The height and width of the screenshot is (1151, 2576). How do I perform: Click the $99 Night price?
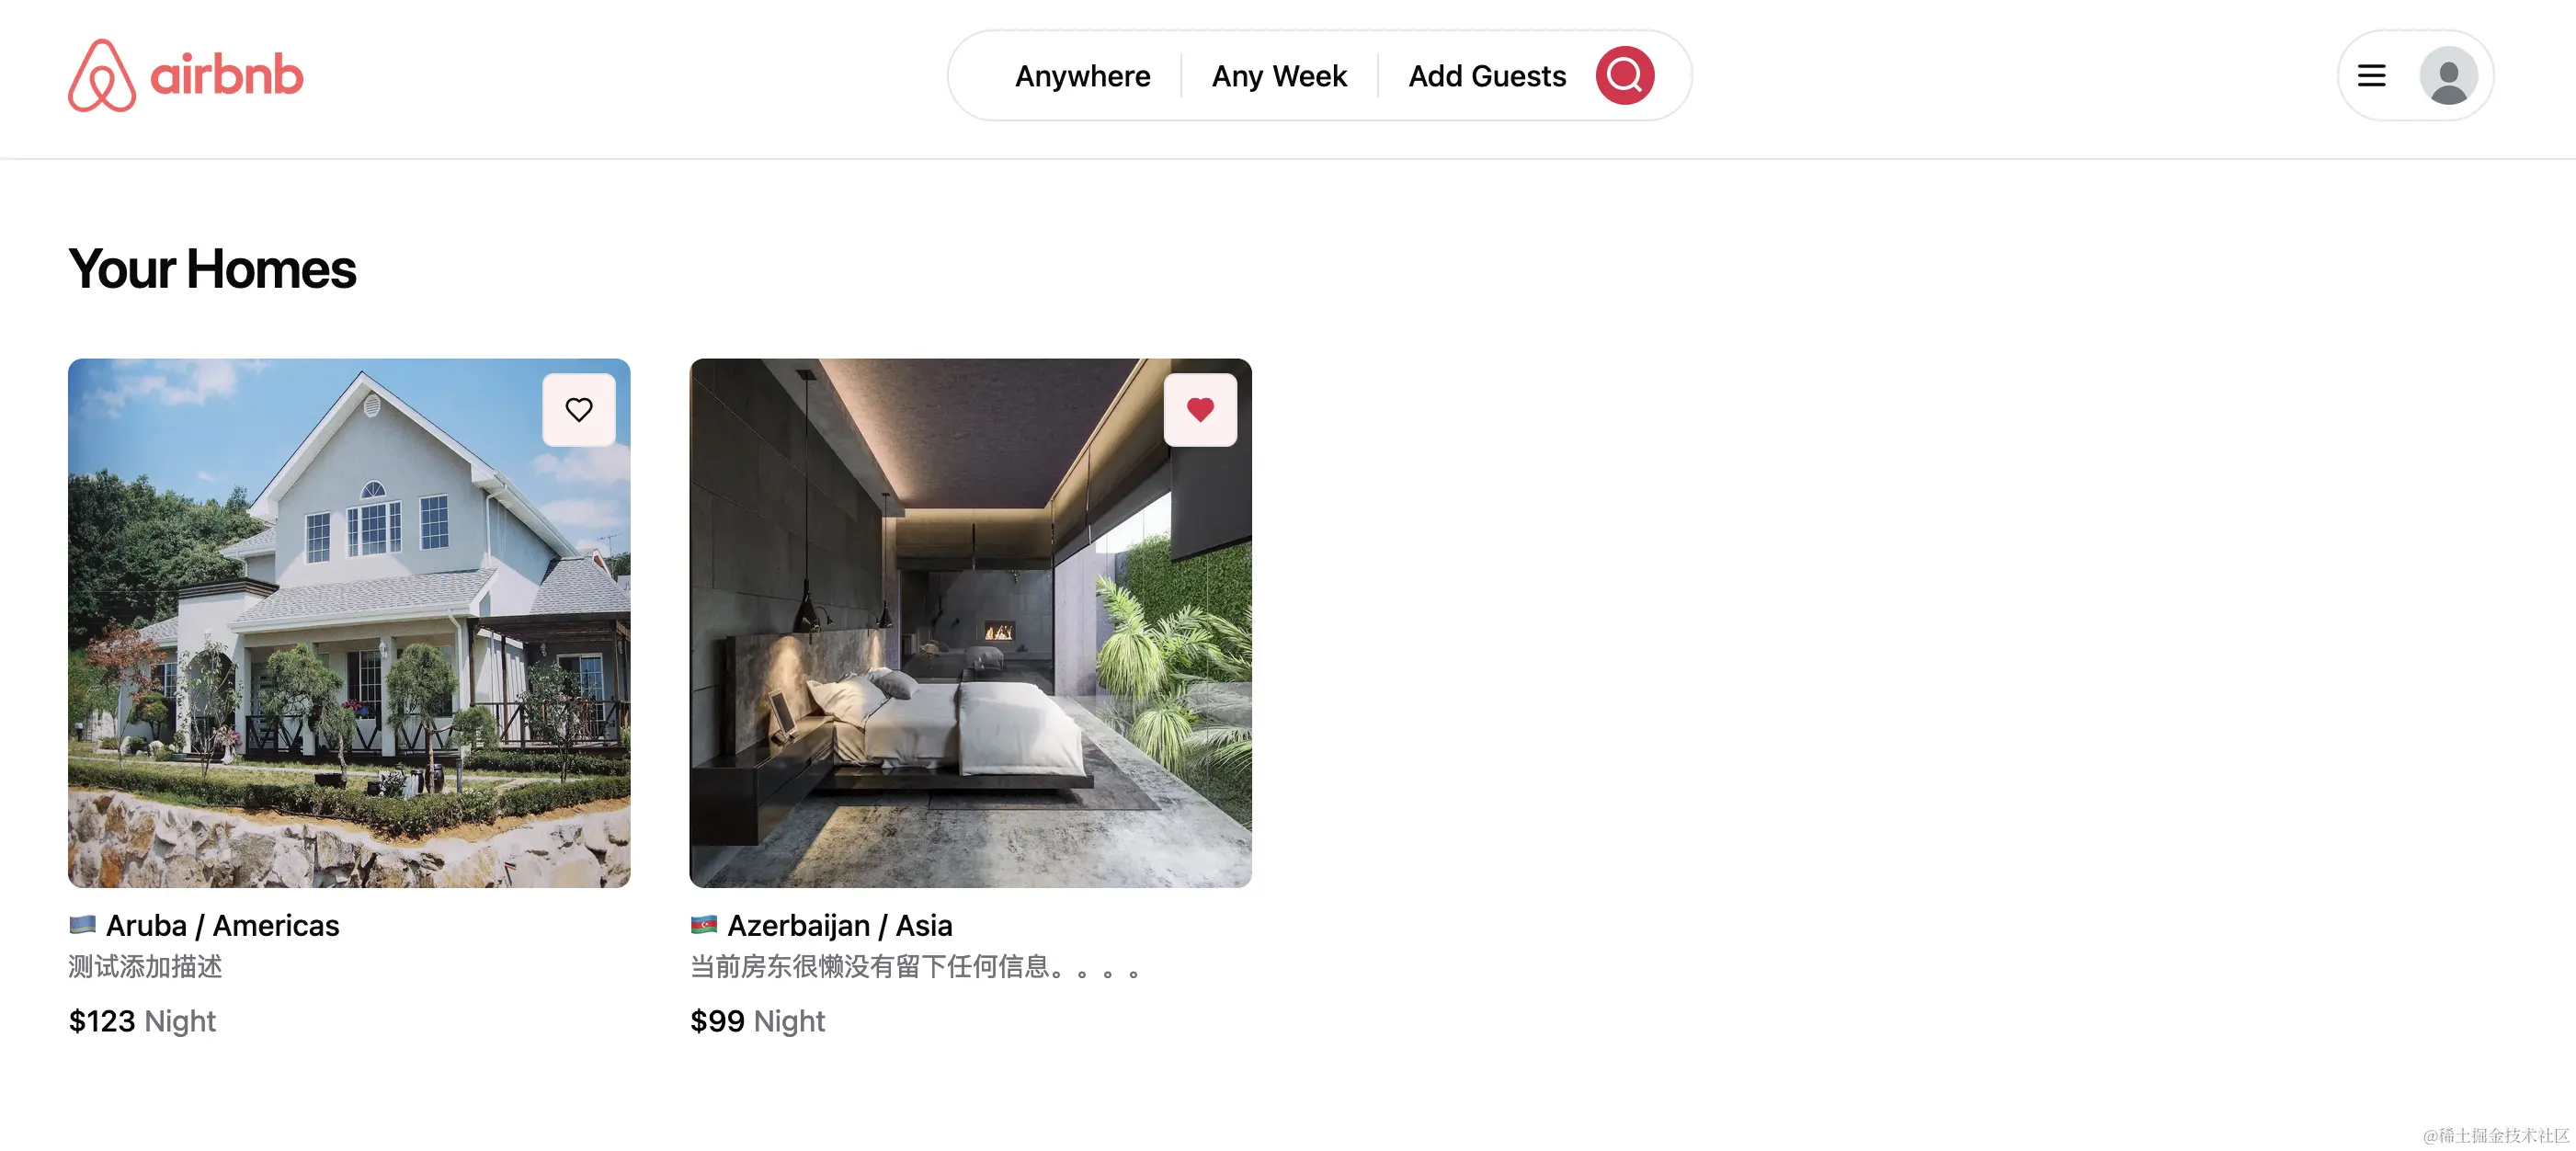pos(757,1020)
